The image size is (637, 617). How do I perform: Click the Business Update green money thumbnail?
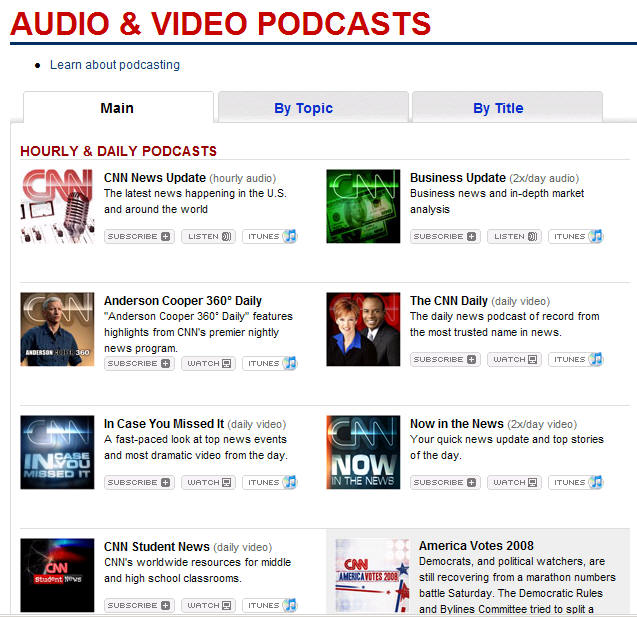363,206
